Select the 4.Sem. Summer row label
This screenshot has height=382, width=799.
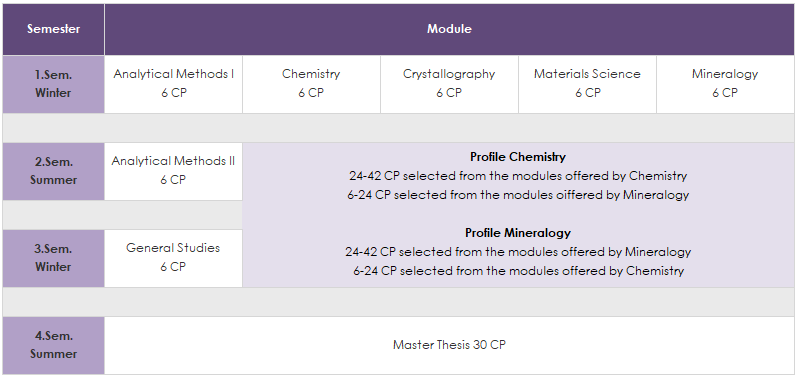(54, 345)
